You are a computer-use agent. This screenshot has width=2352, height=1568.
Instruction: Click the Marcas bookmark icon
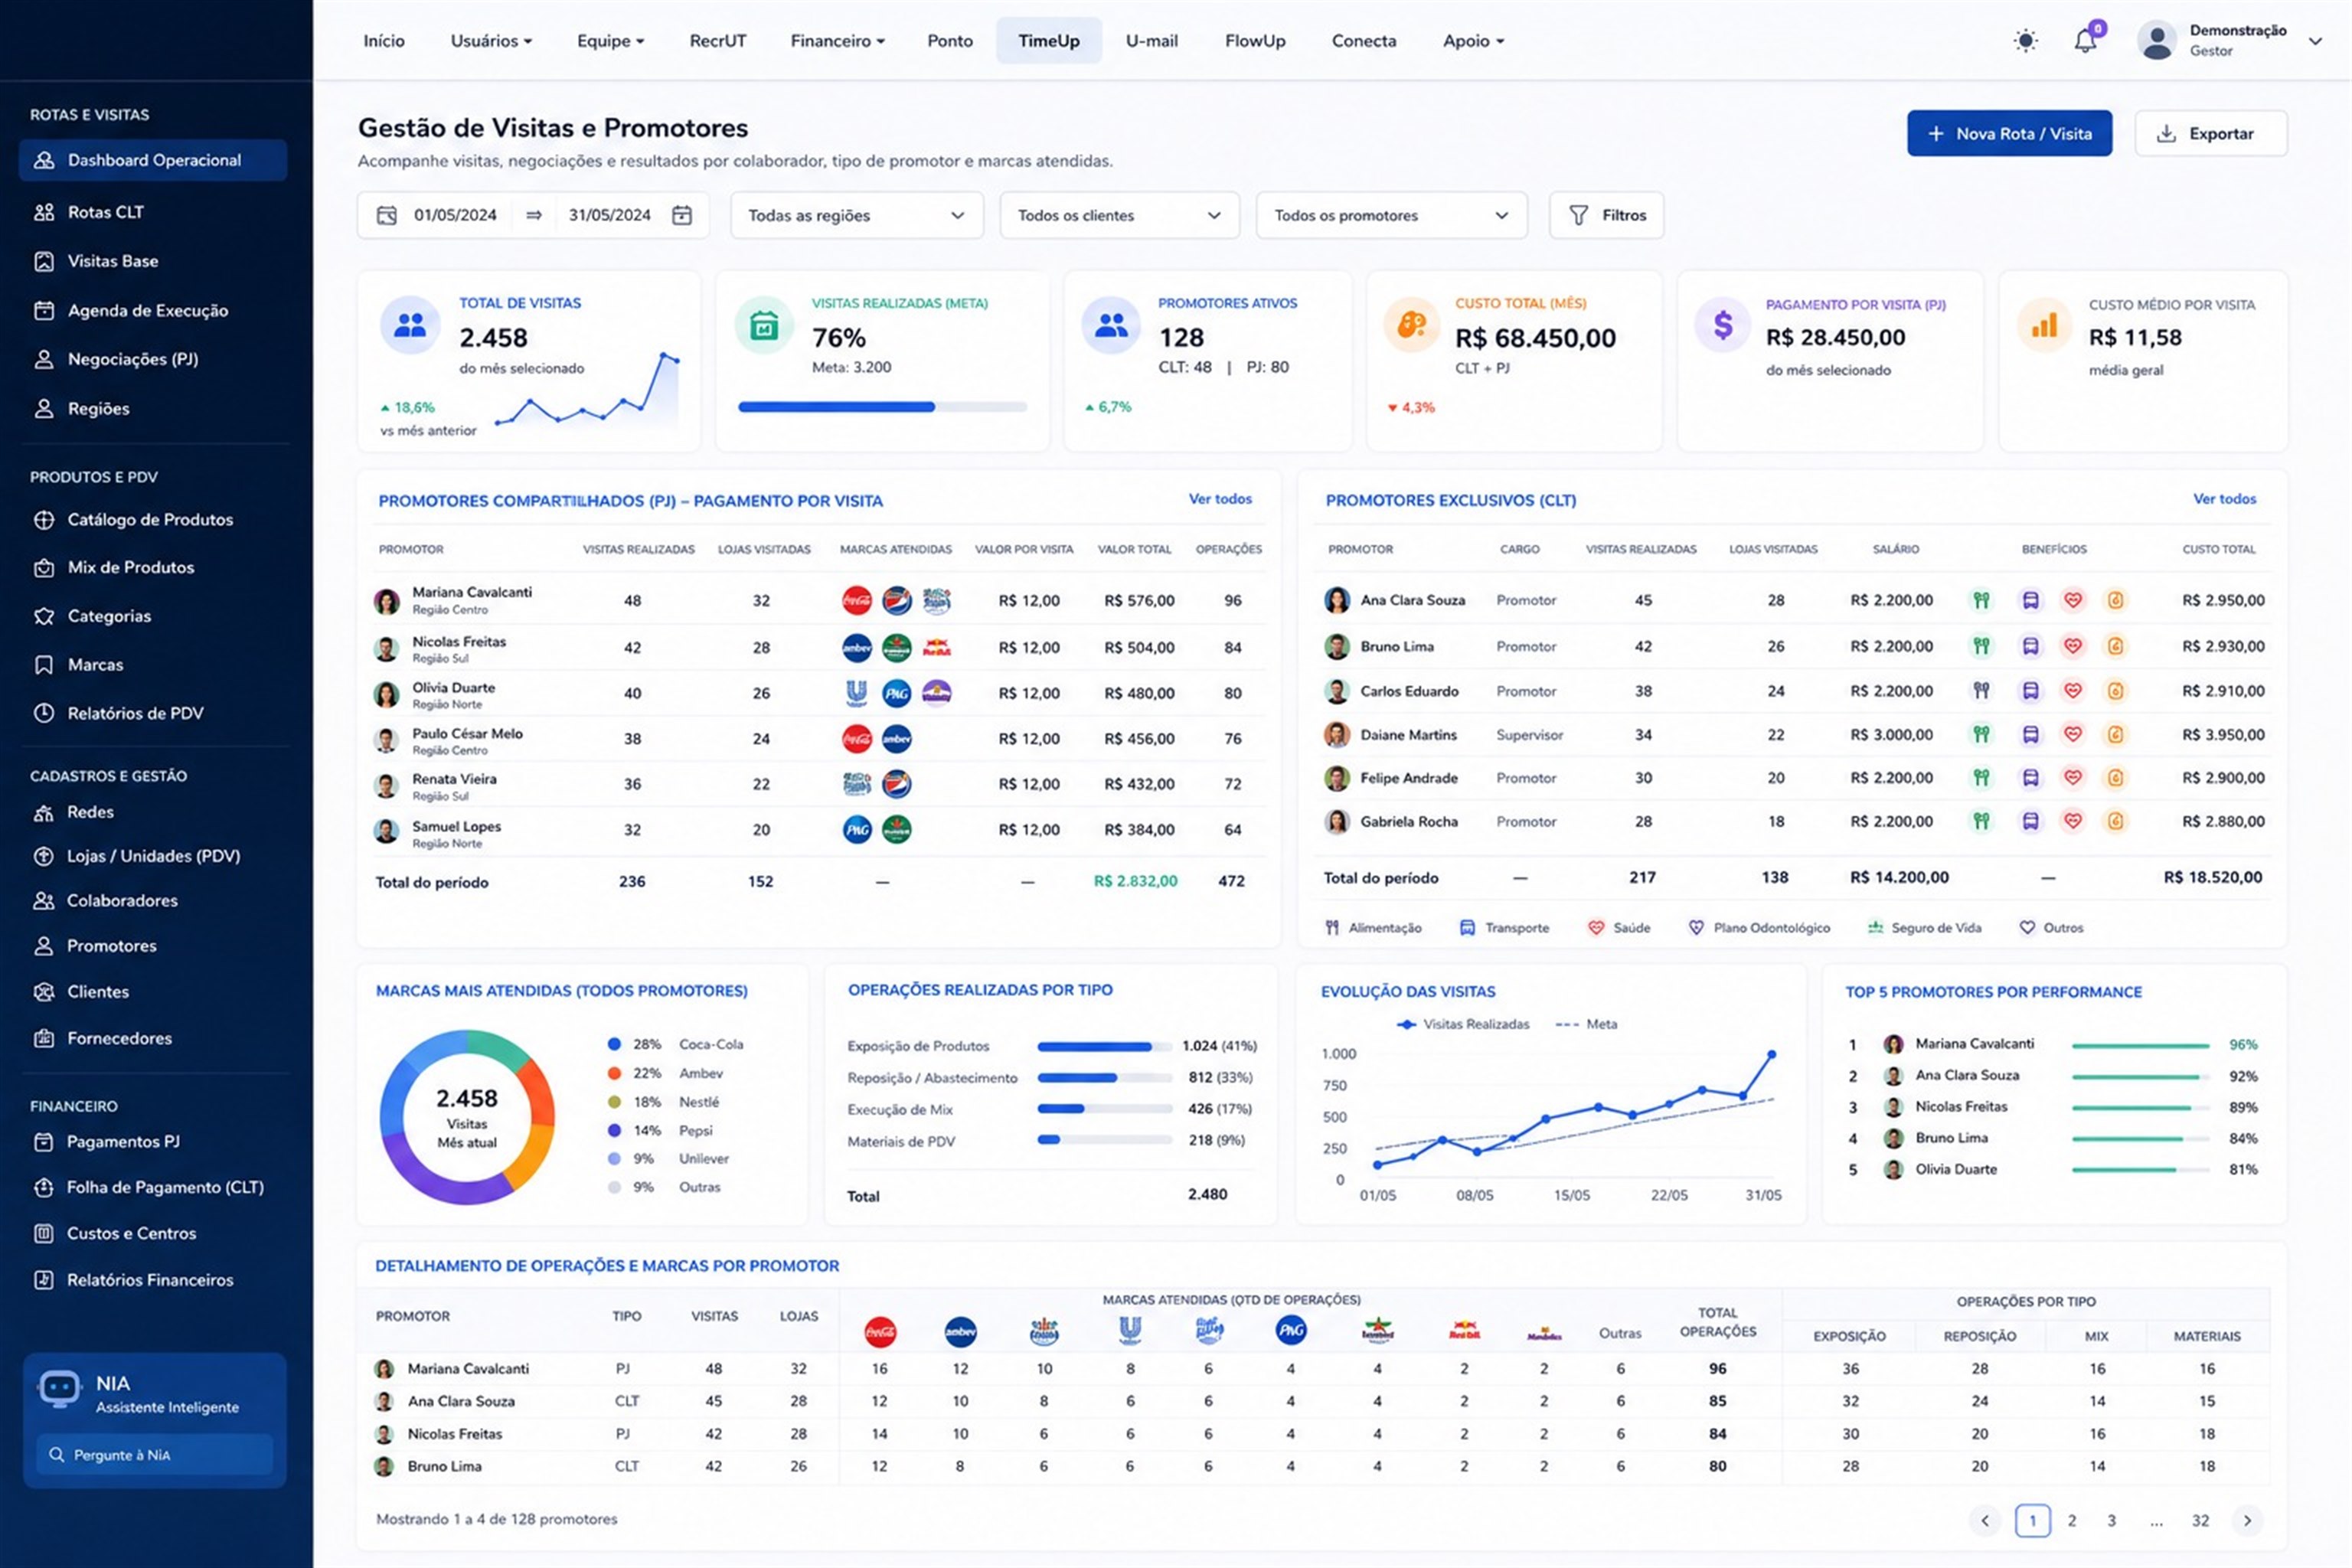[44, 665]
